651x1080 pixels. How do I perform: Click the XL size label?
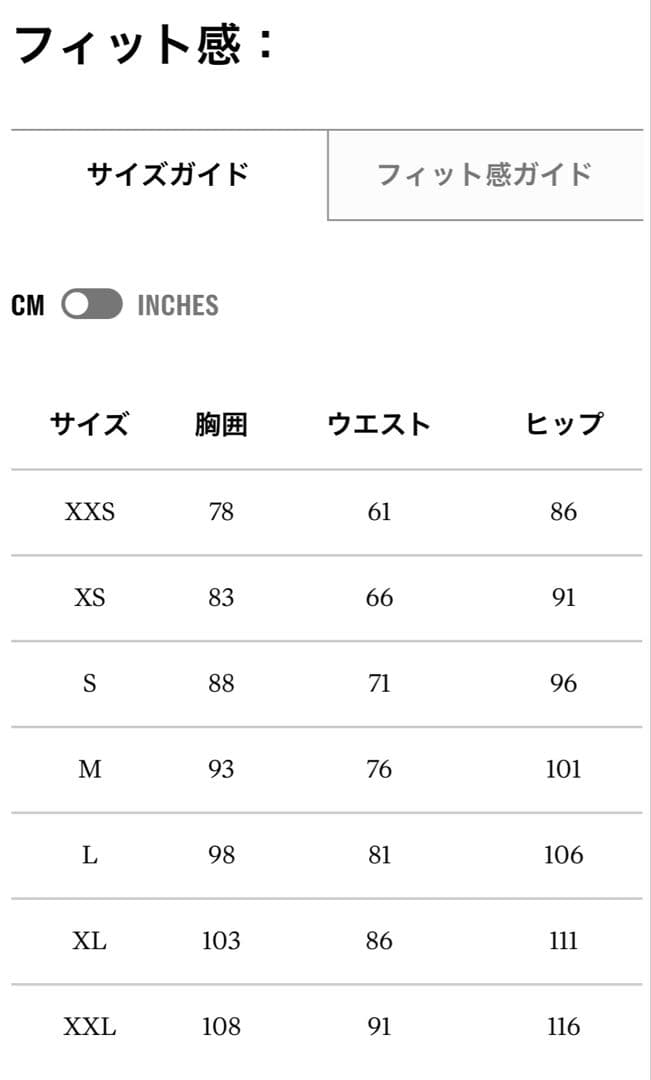(x=89, y=940)
